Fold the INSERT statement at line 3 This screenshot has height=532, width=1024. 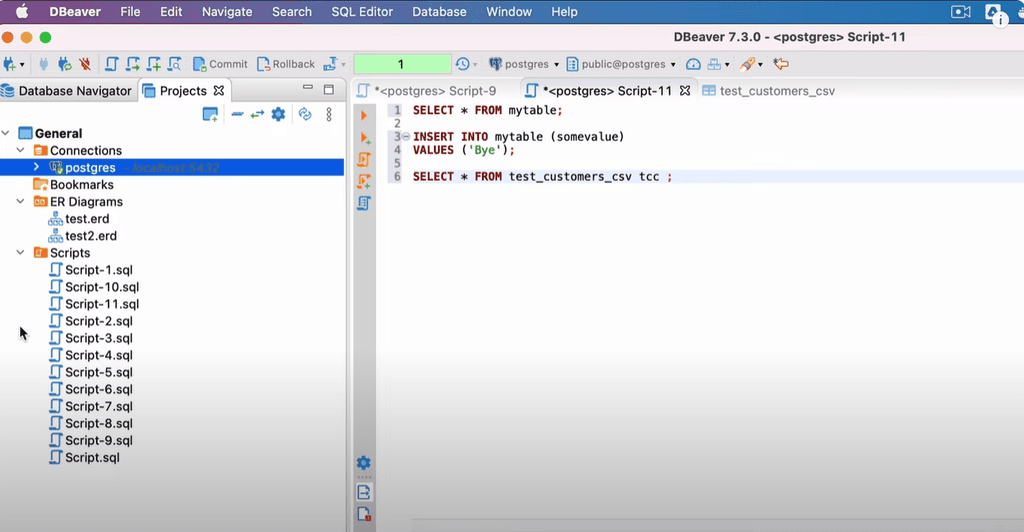click(x=406, y=136)
